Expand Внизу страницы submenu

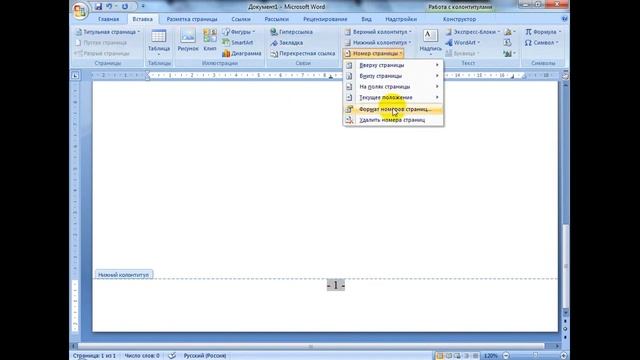(393, 76)
